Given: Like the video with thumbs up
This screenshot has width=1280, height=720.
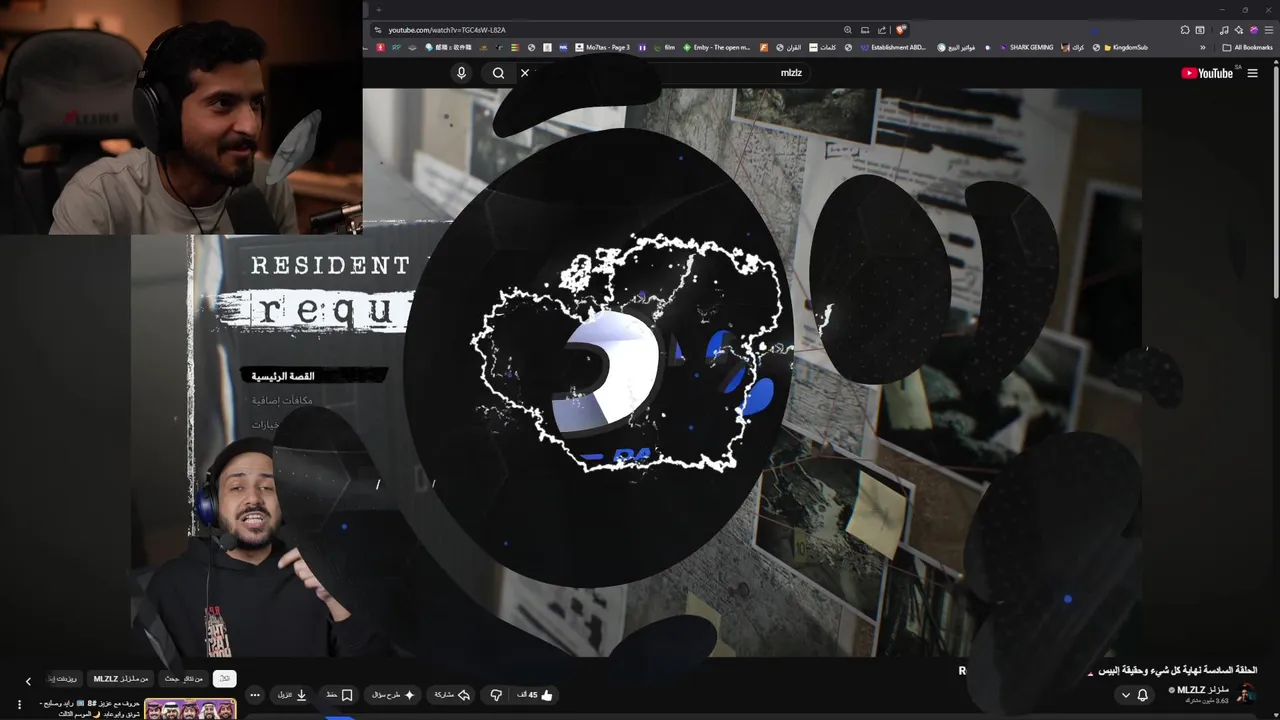Looking at the screenshot, I should coord(535,695).
